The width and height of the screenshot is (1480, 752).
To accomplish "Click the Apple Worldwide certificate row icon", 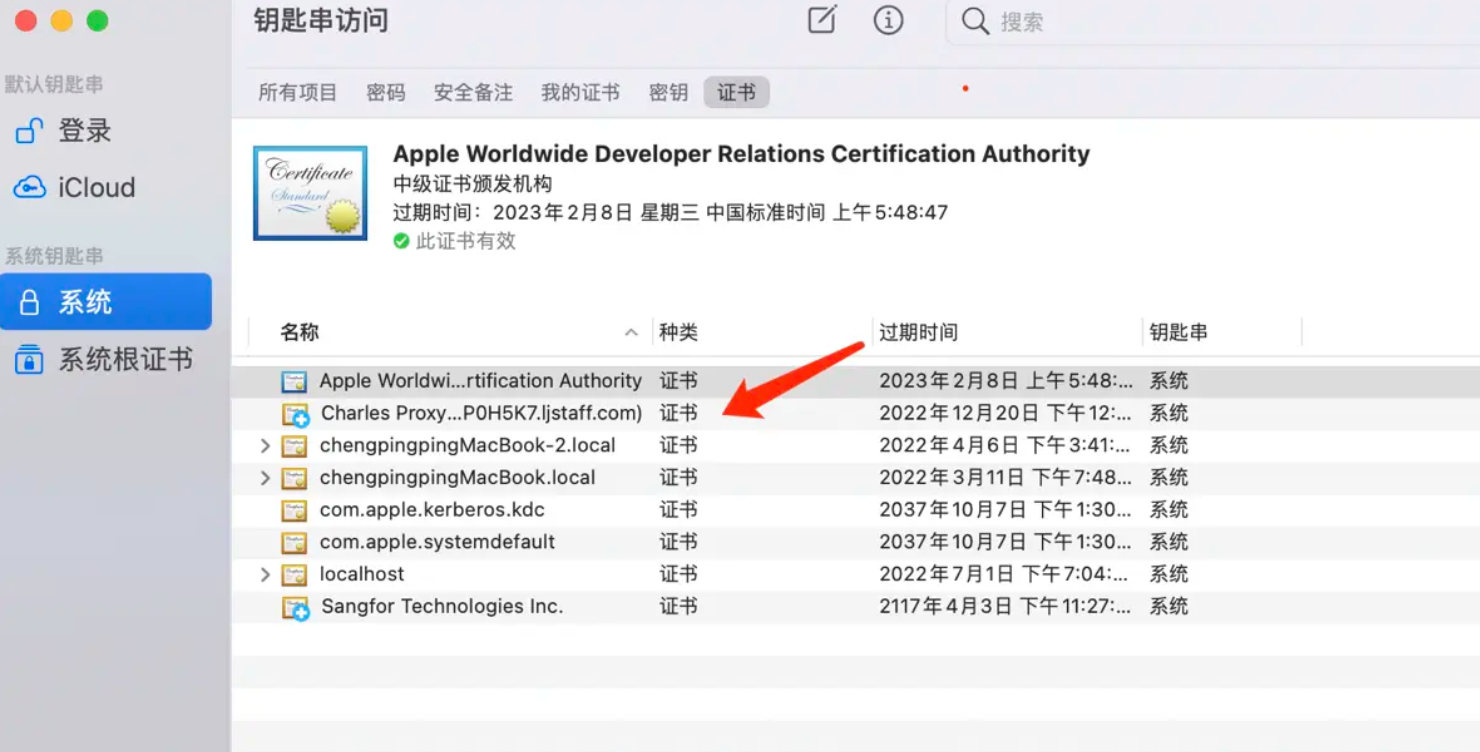I will [294, 381].
